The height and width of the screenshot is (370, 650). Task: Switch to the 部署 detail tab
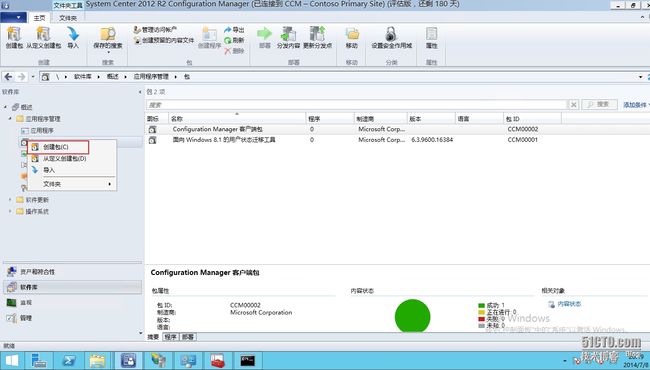coord(188,337)
